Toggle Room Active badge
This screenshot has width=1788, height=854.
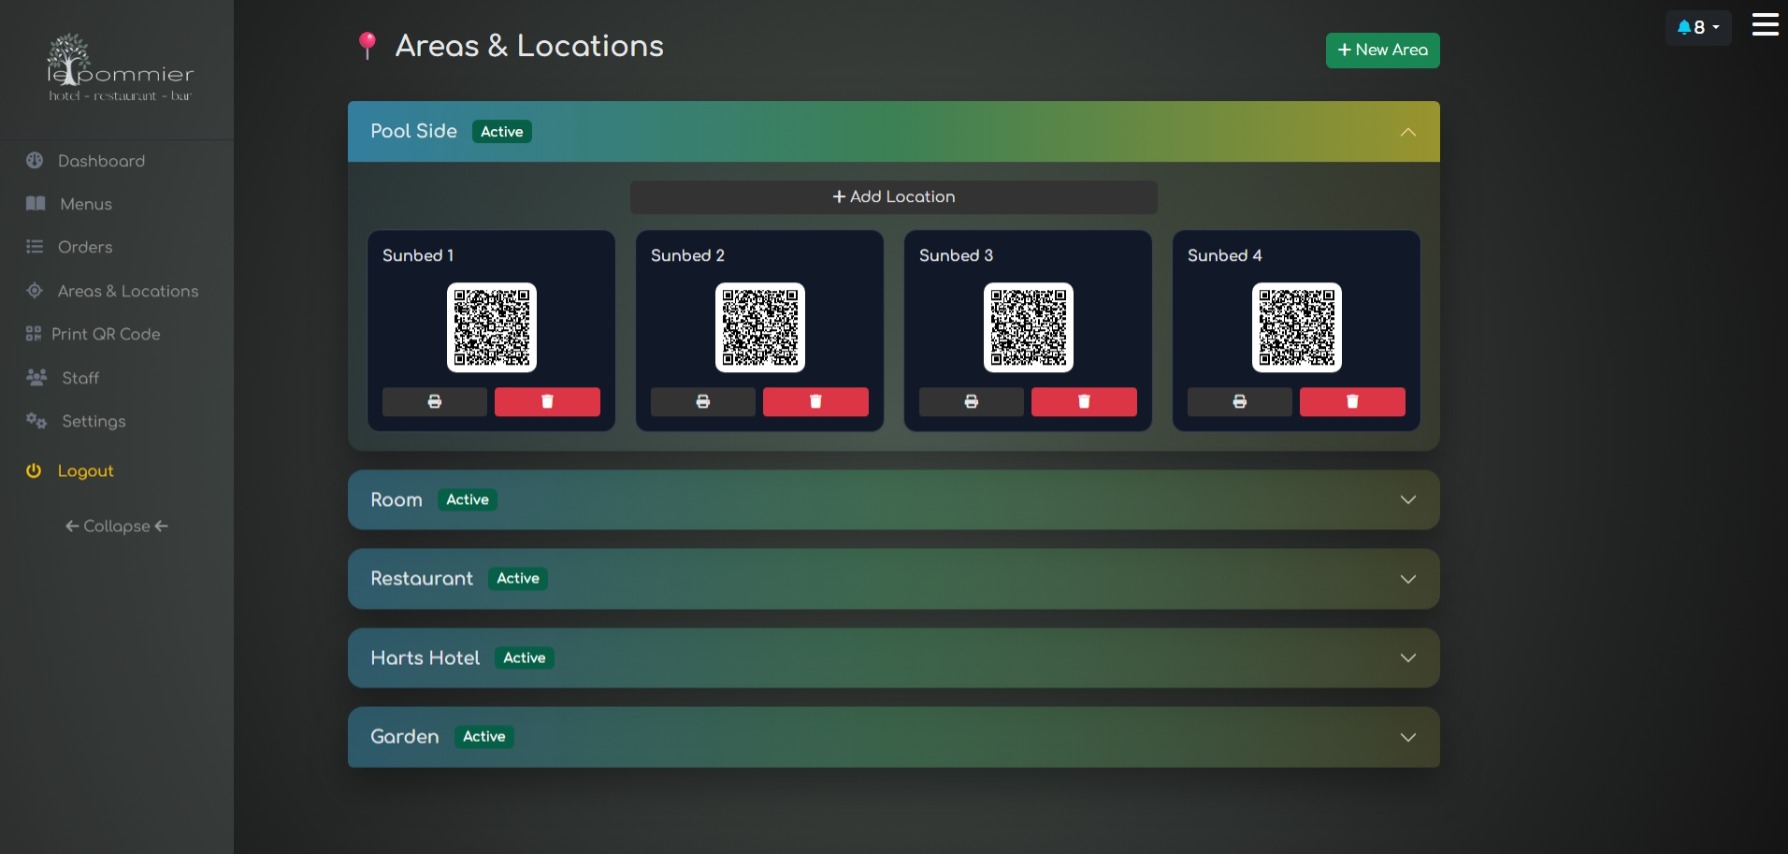pos(468,500)
